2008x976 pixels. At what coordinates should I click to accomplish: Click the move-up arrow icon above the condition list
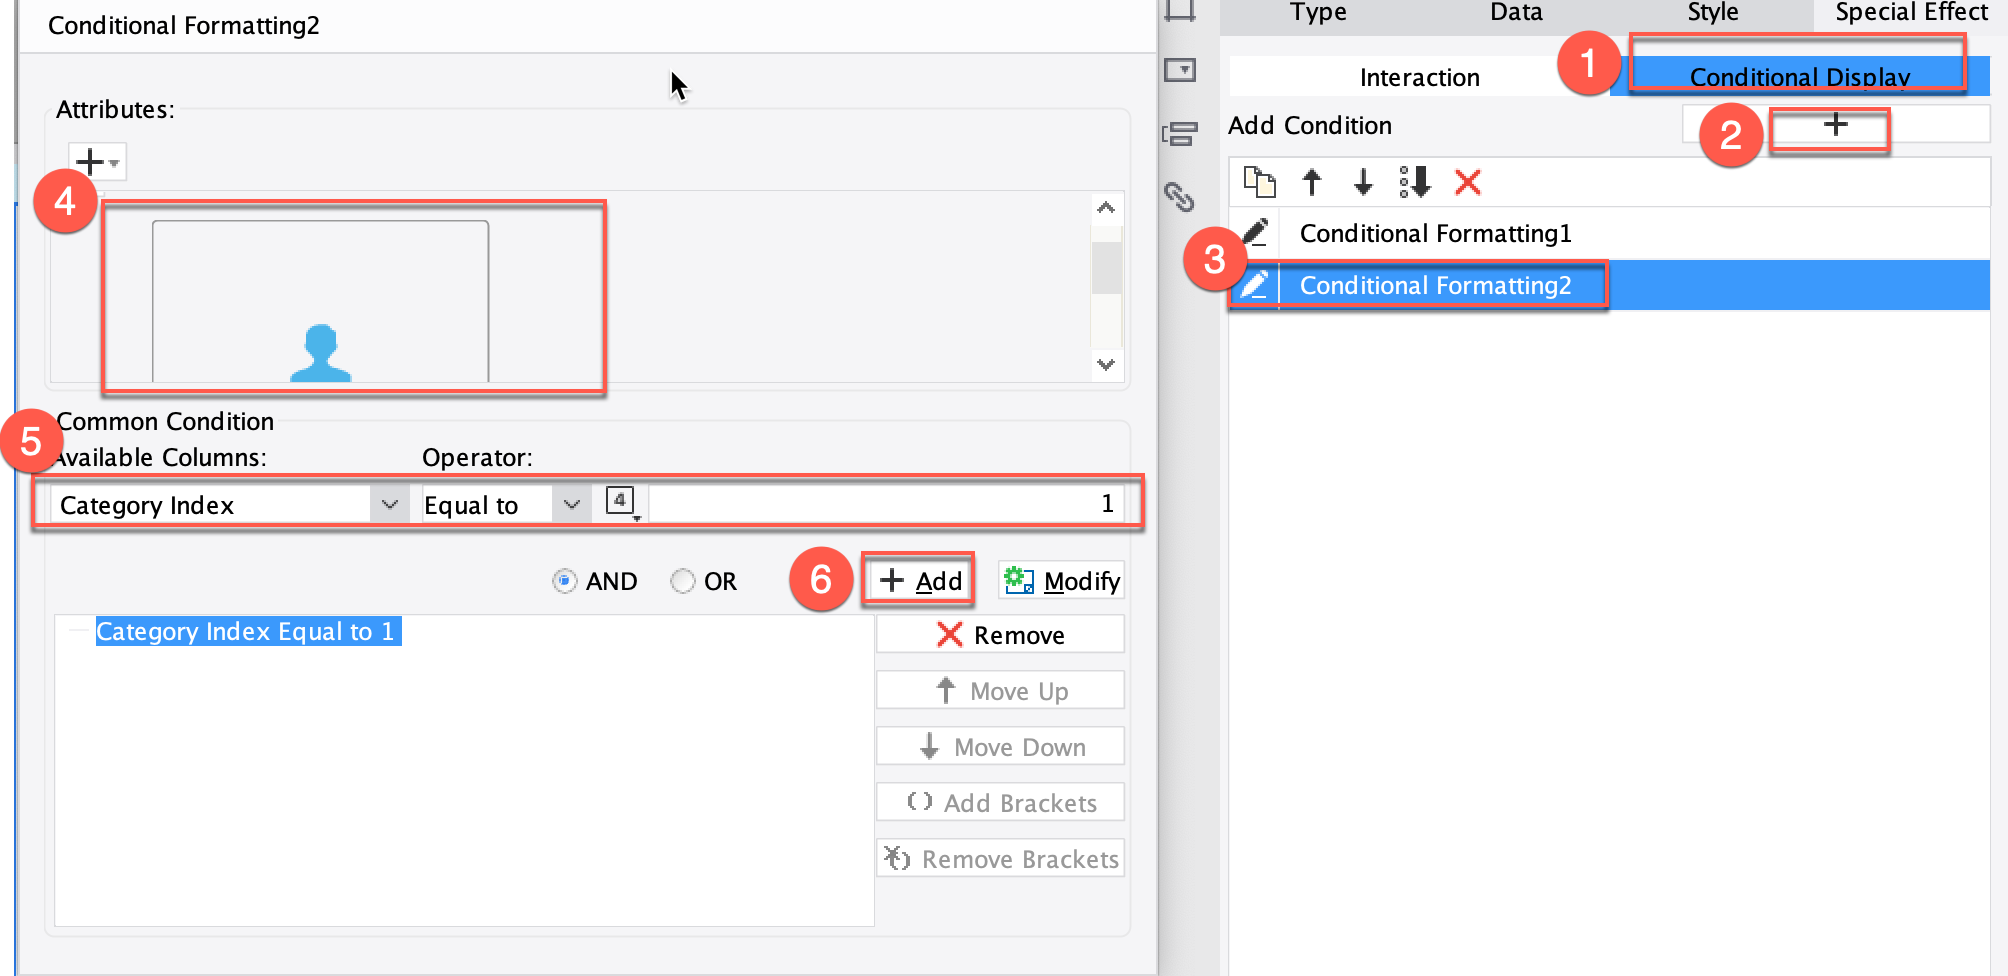[x=1312, y=183]
